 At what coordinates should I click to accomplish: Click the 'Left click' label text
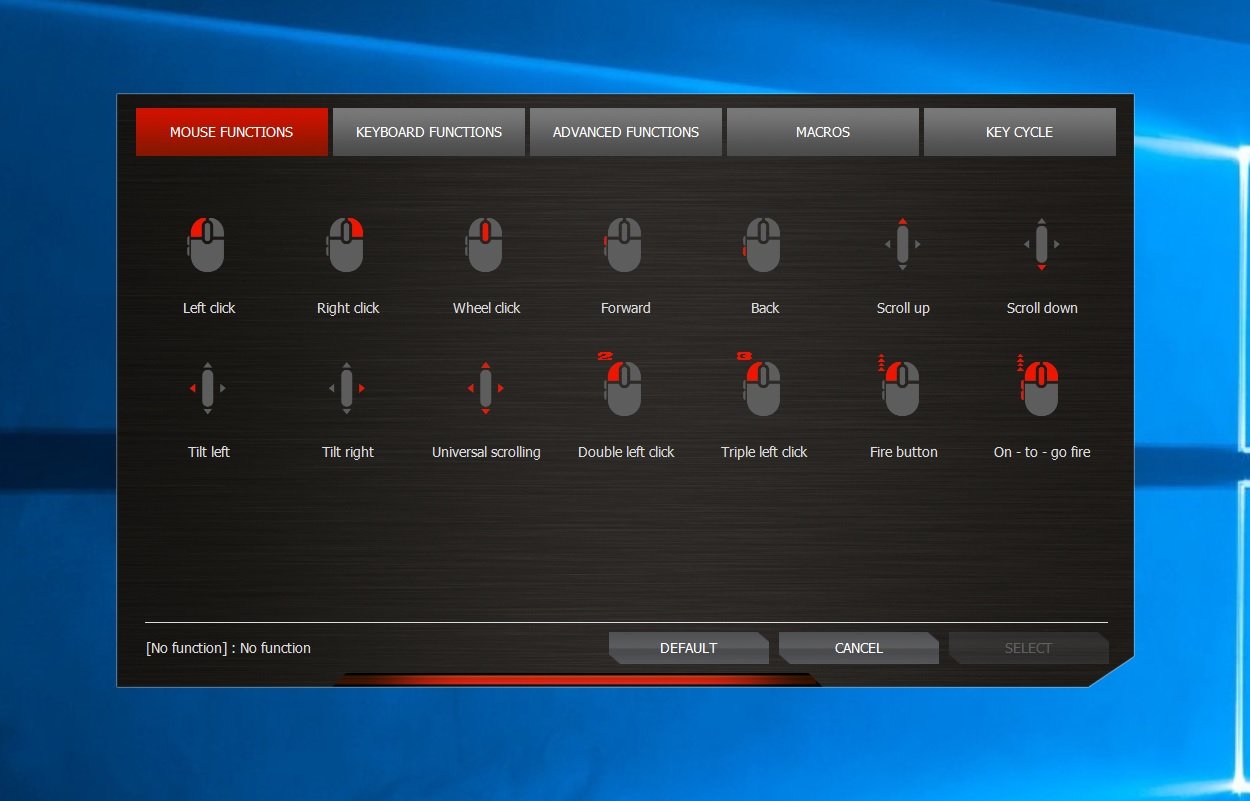(x=209, y=308)
